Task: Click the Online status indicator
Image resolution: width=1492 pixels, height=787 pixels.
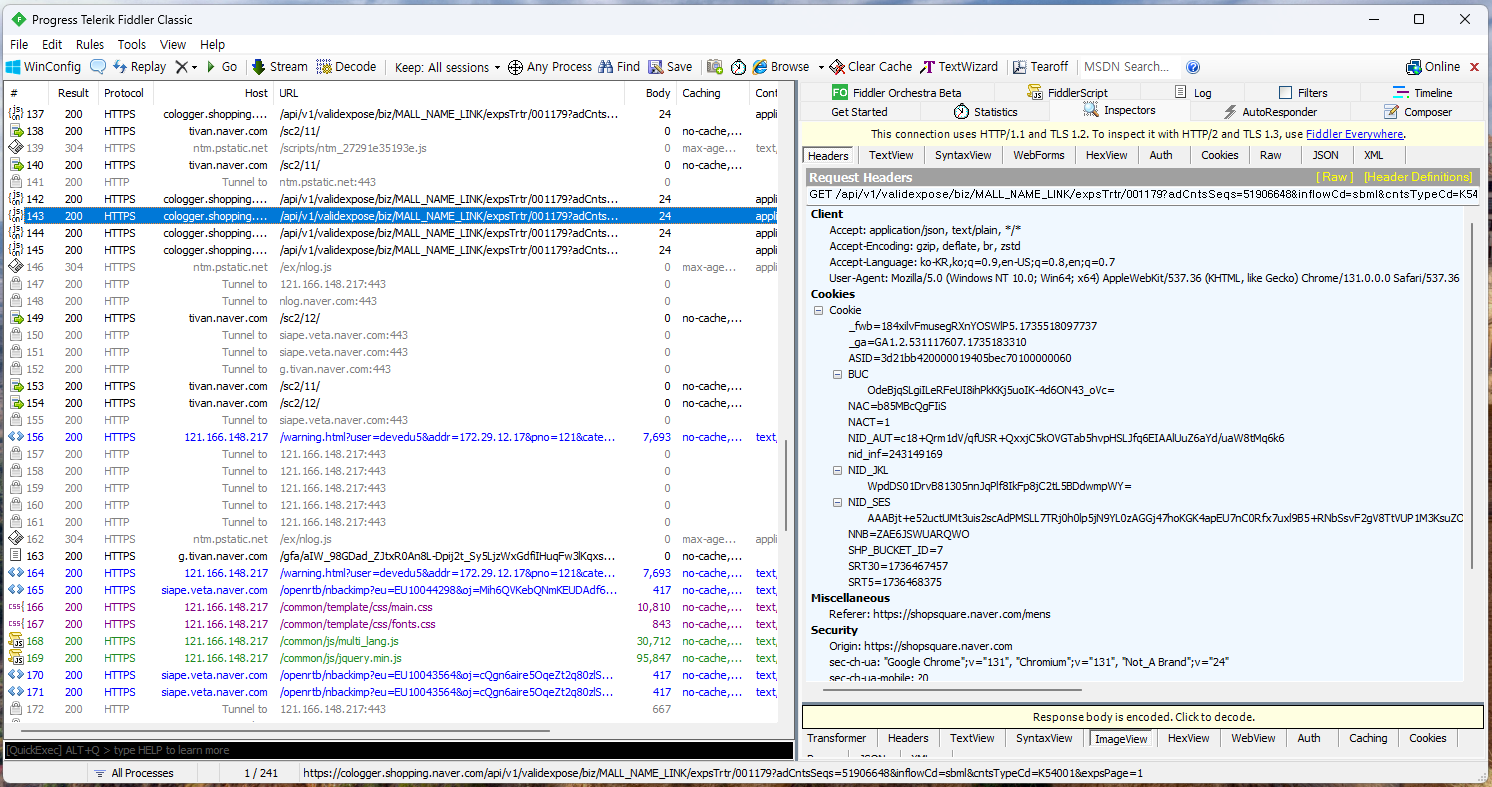Action: click(x=1433, y=67)
